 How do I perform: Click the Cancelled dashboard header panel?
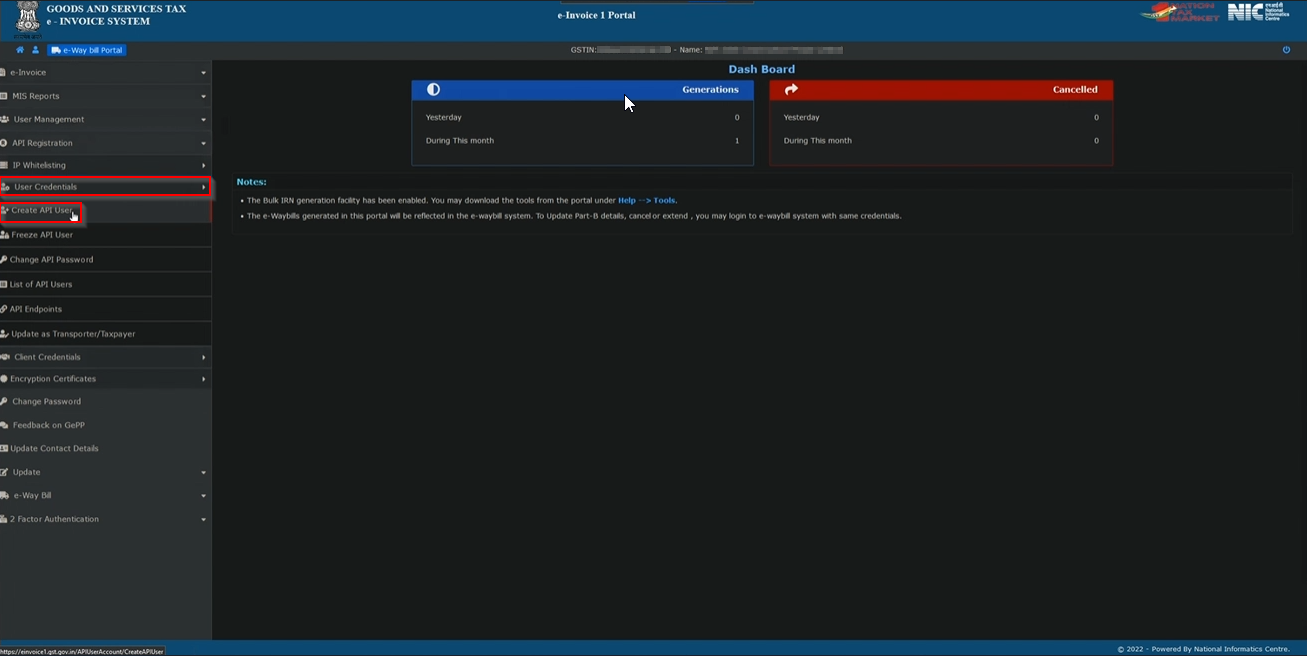coord(940,89)
